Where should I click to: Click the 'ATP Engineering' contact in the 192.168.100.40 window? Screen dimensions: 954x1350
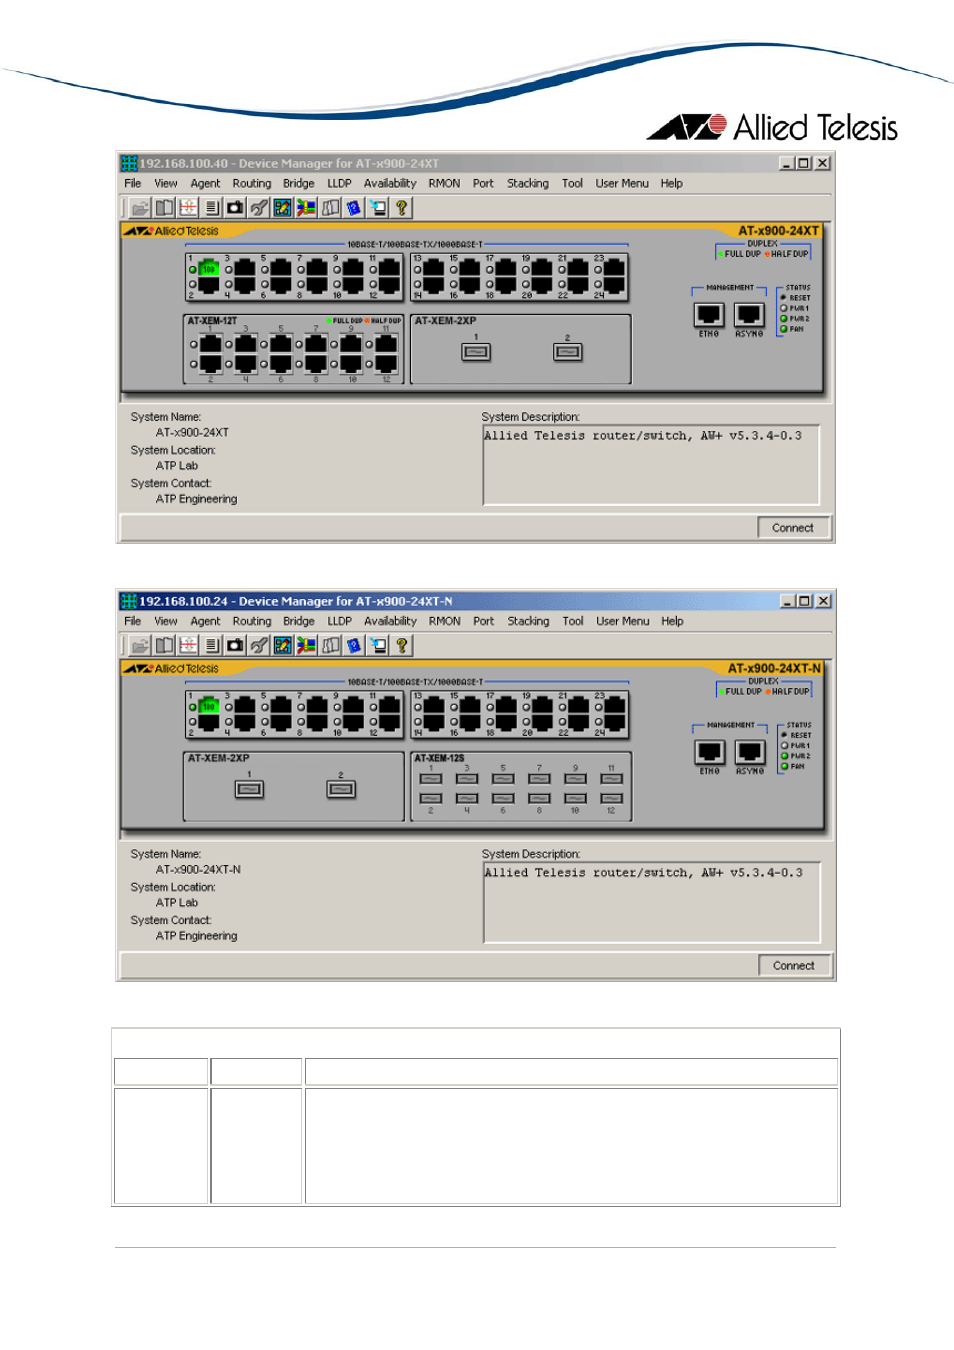tap(197, 500)
